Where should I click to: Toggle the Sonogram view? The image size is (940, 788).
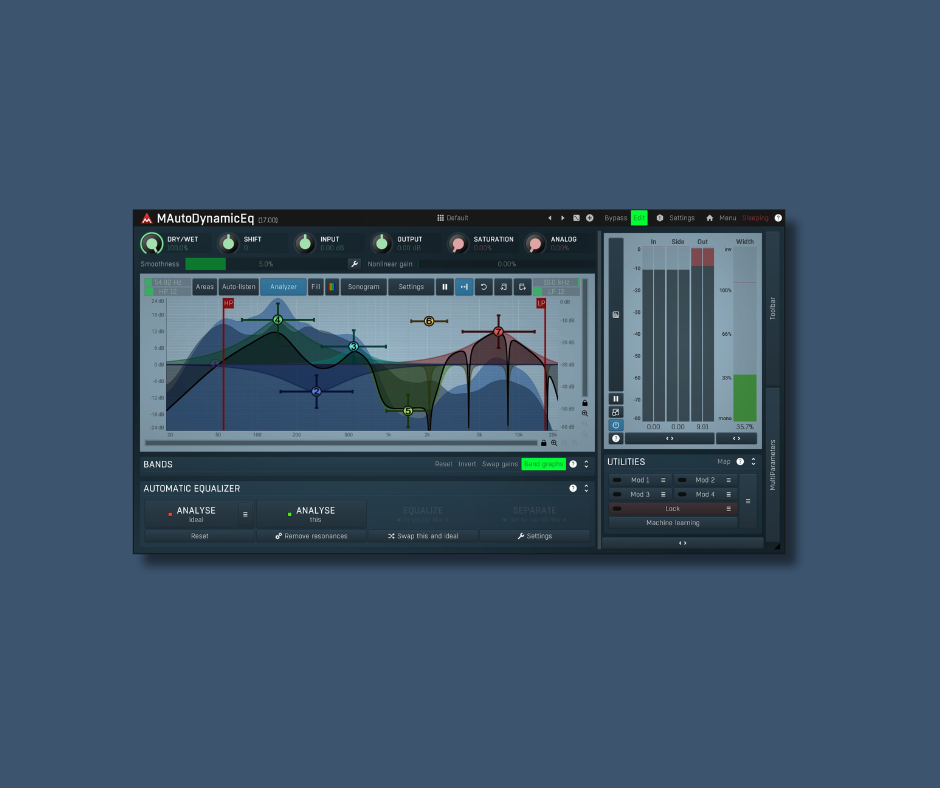363,287
